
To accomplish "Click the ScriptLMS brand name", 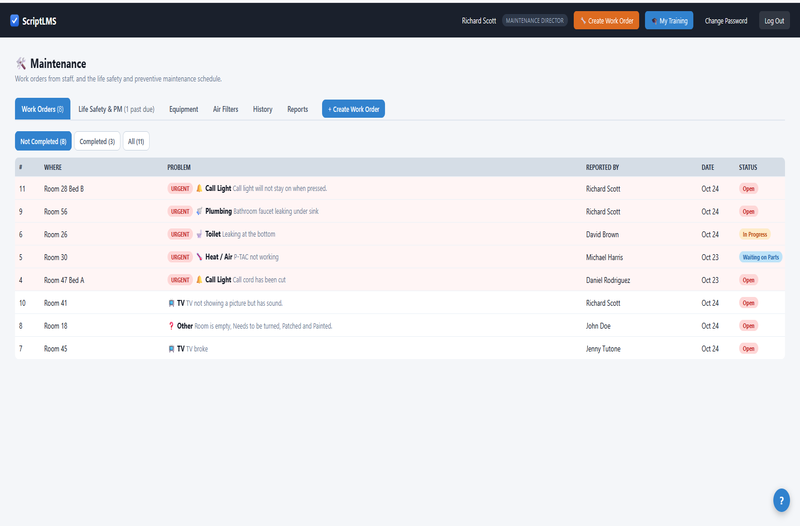I will pyautogui.click(x=39, y=21).
